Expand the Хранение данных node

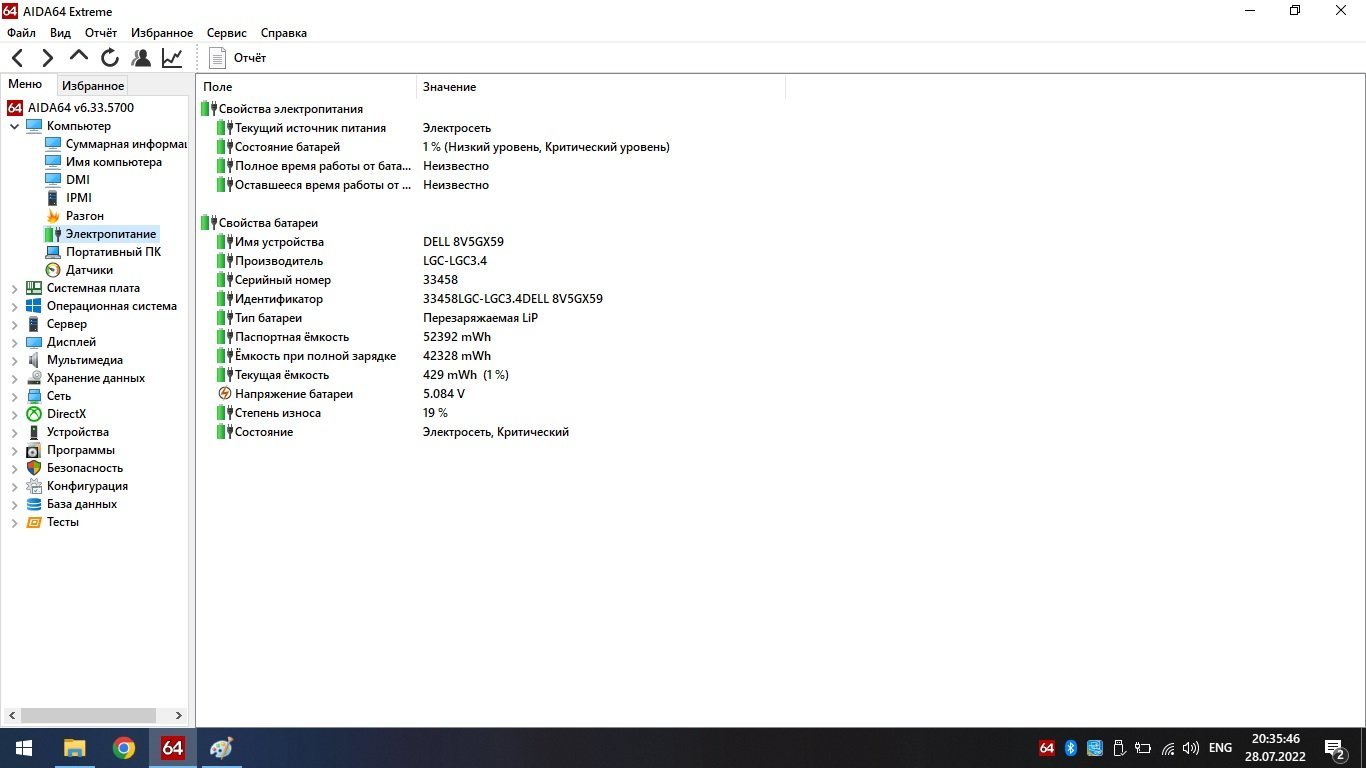pos(15,378)
